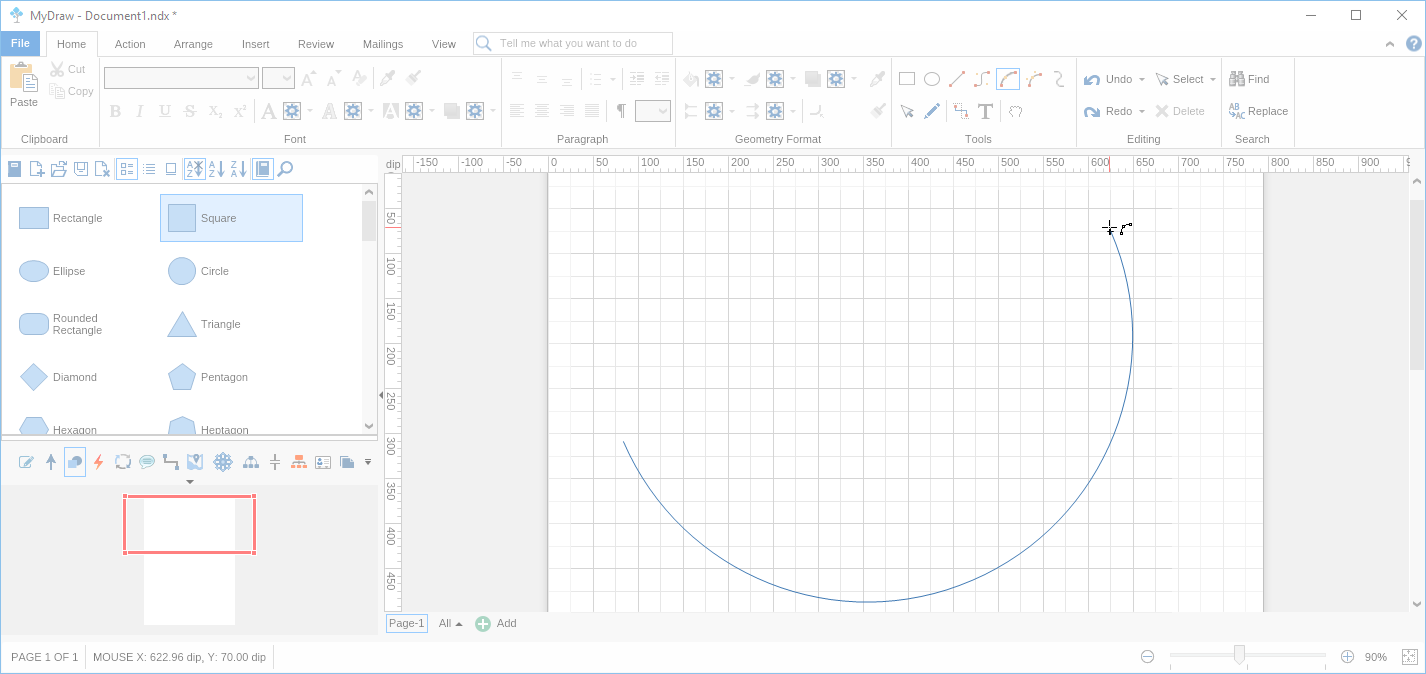Click the zoom slider handle
Viewport: 1426px width, 674px height.
[x=1239, y=655]
